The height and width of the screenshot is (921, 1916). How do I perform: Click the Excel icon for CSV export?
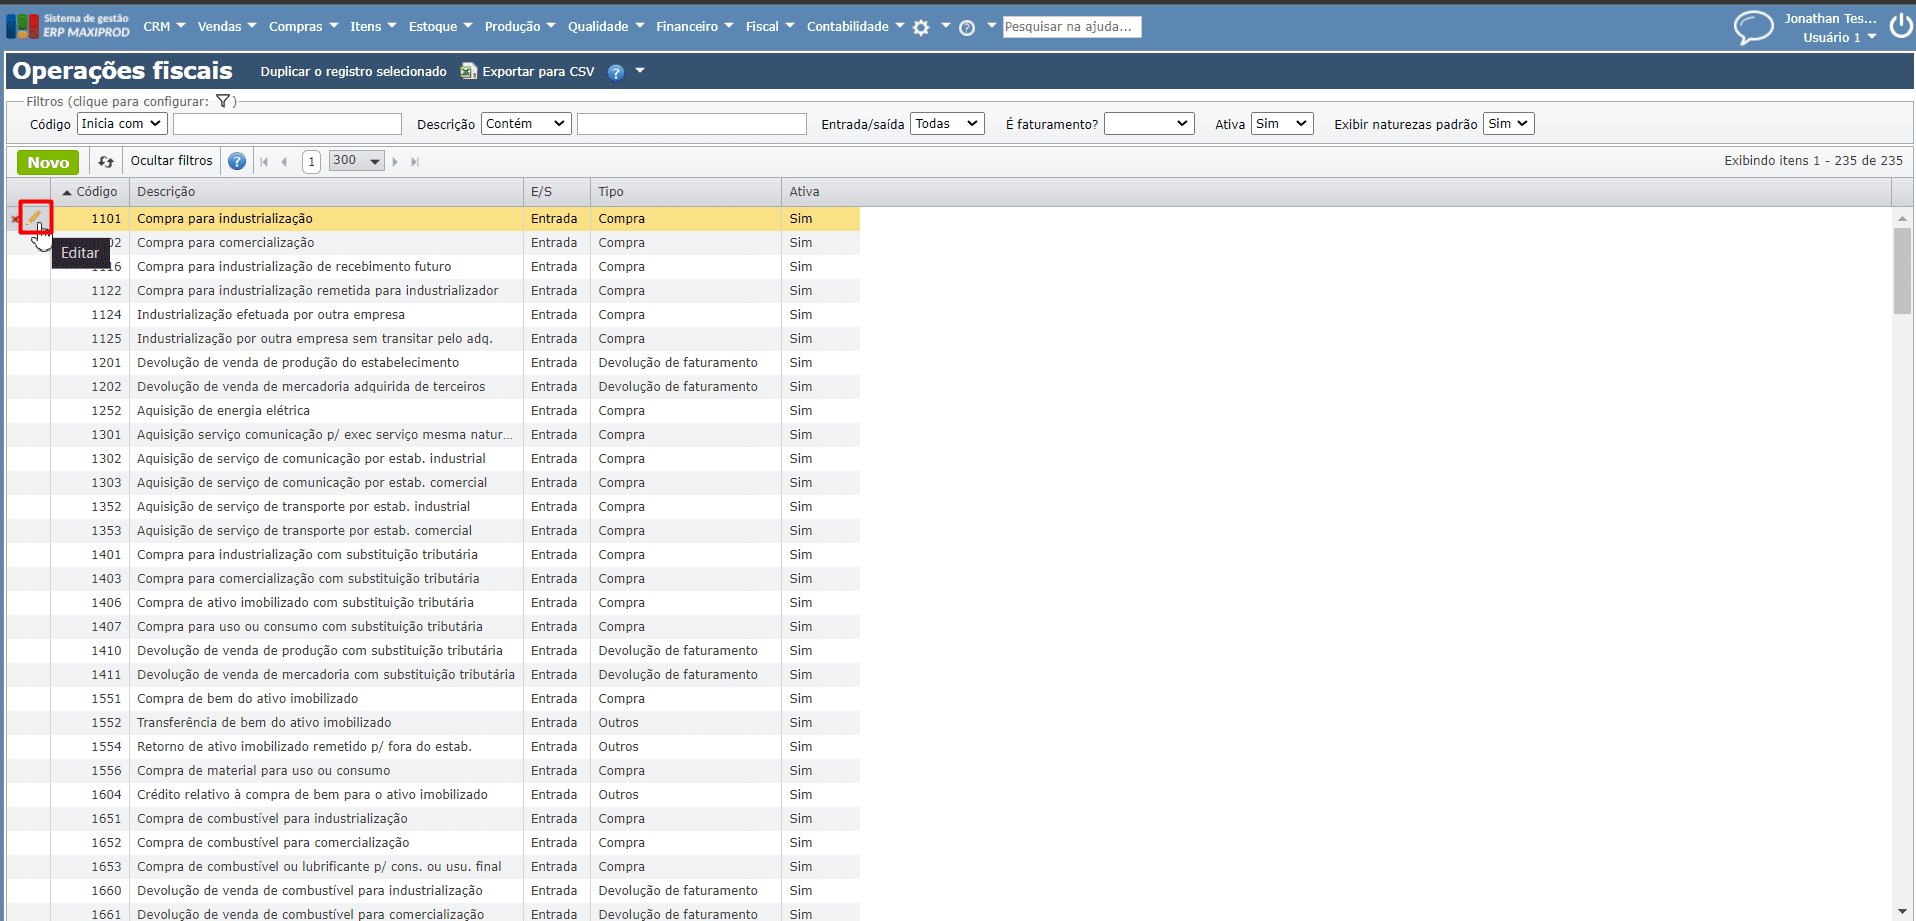(x=468, y=71)
